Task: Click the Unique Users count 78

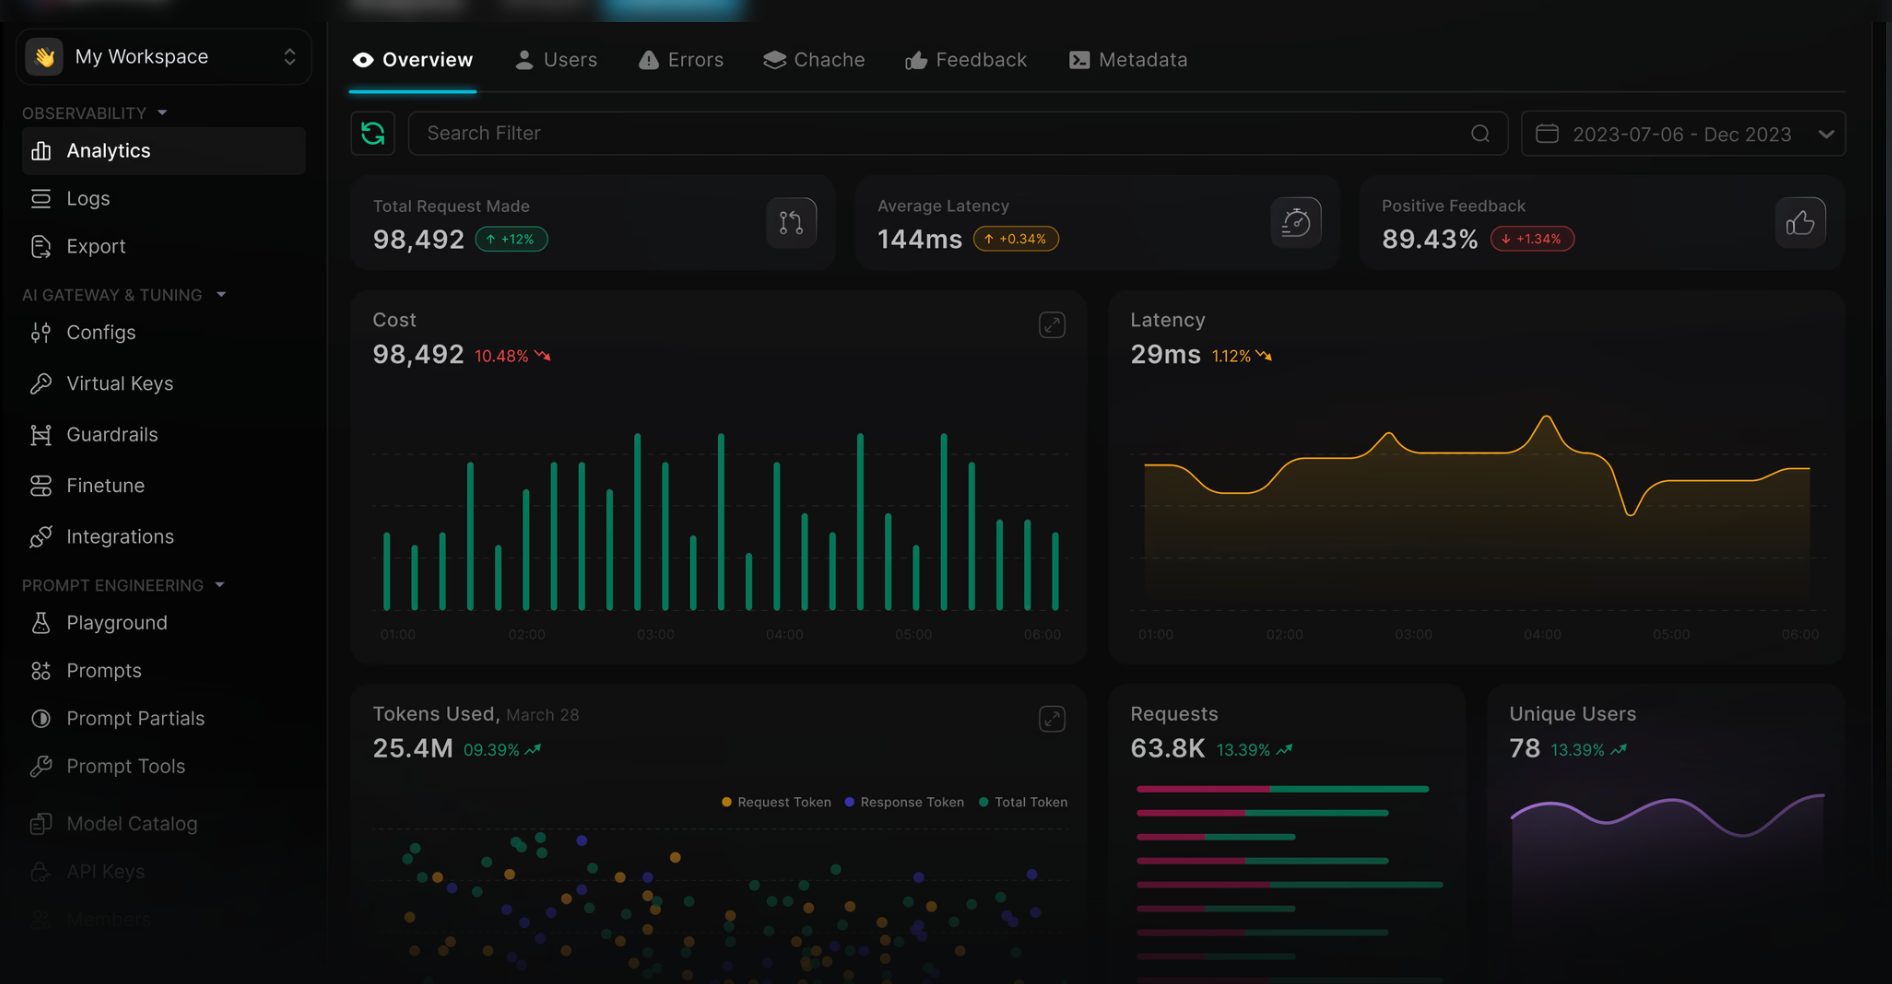Action: point(1525,749)
